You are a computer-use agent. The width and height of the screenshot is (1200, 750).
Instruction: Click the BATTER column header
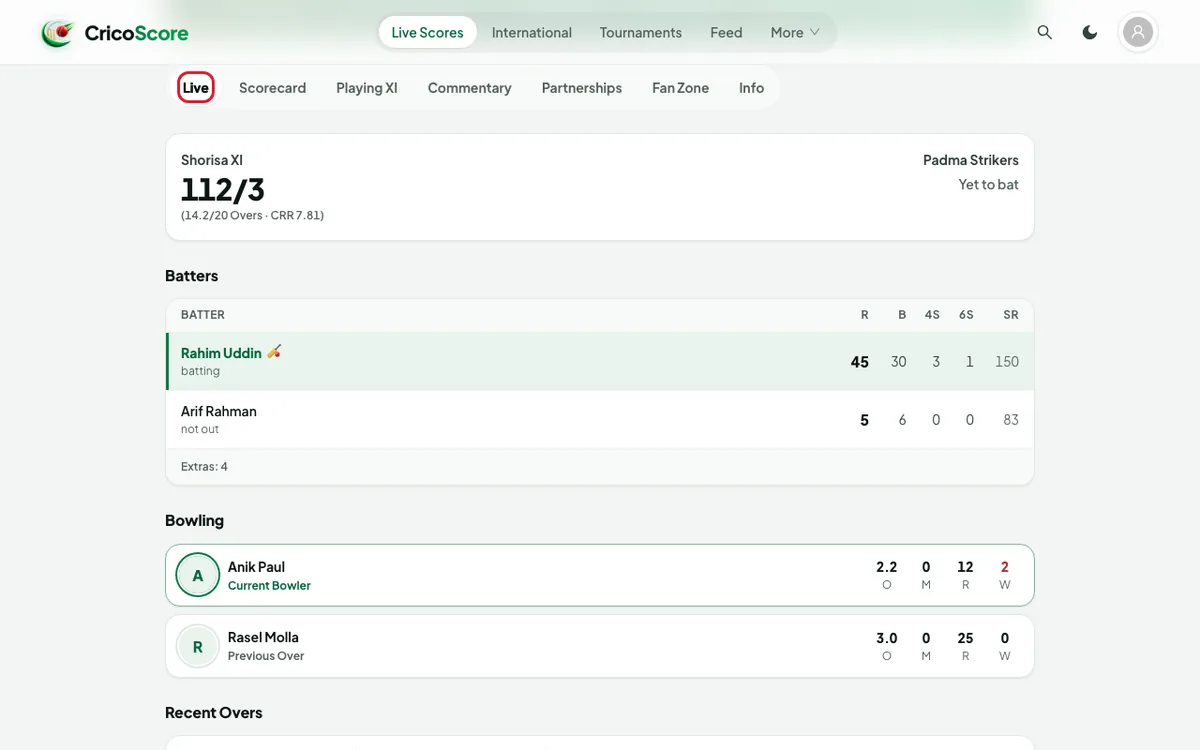pyautogui.click(x=203, y=315)
